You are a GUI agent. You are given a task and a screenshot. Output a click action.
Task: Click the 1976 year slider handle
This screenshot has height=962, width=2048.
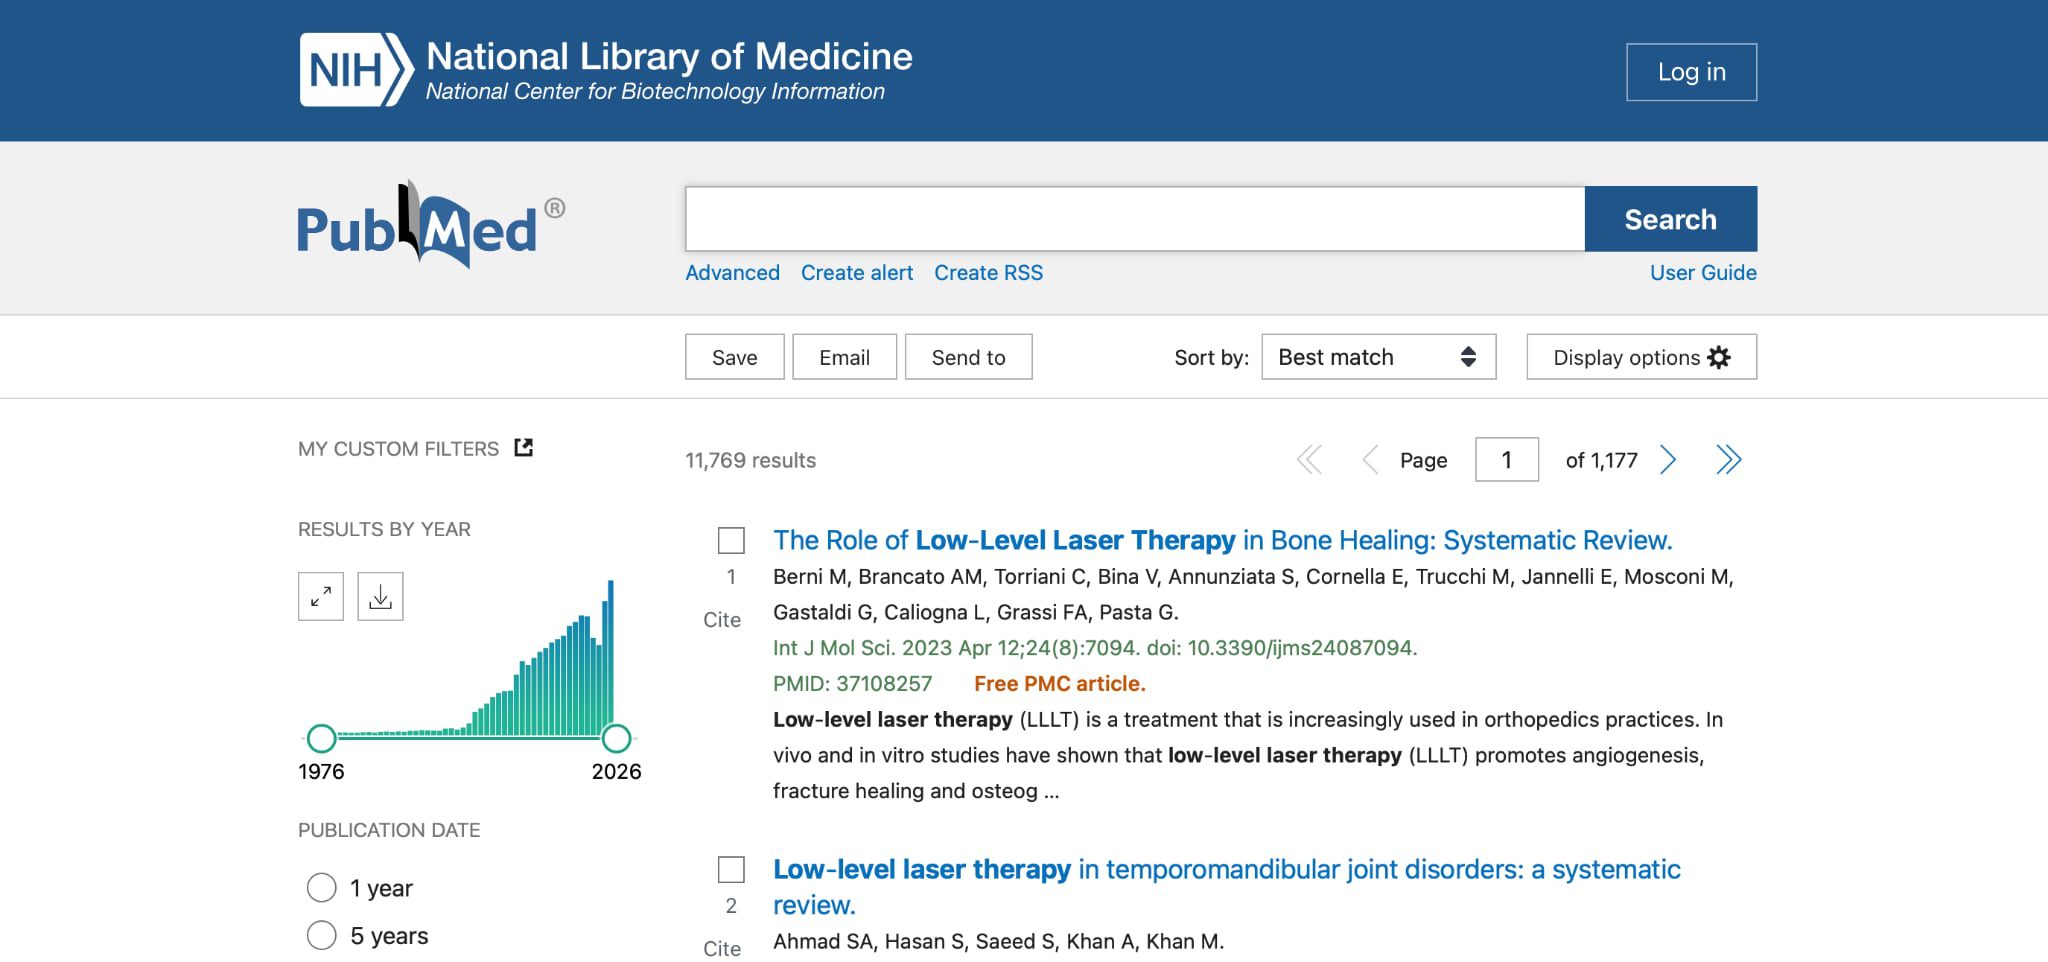321,739
